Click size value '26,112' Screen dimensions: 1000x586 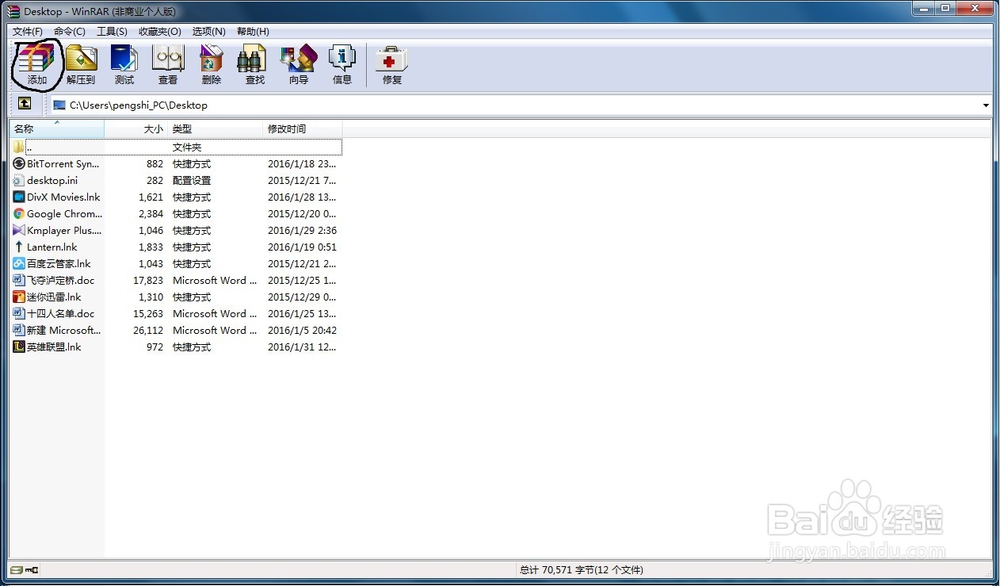click(x=148, y=330)
